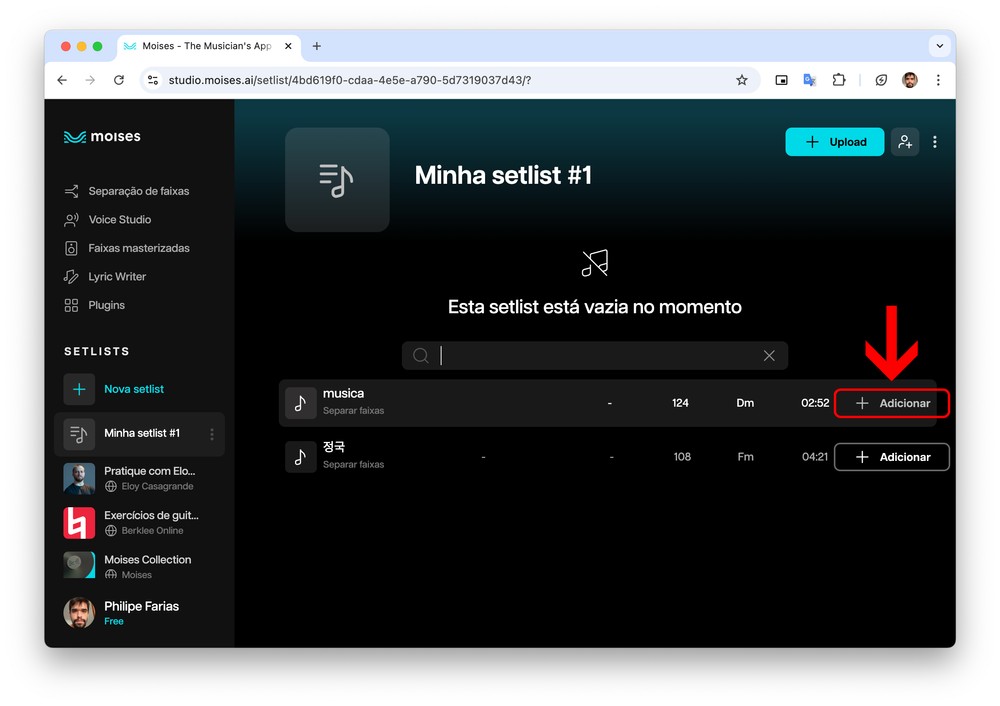Select the Moises - The Musician's App tab

pos(207,46)
